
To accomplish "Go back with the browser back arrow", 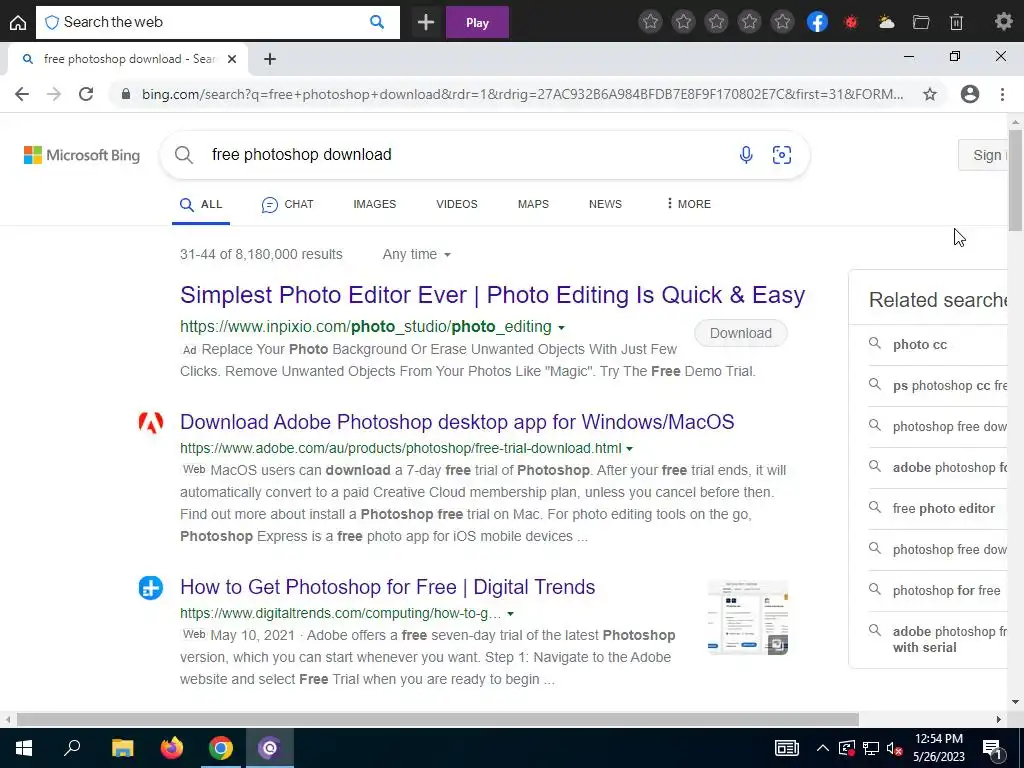I will point(22,94).
